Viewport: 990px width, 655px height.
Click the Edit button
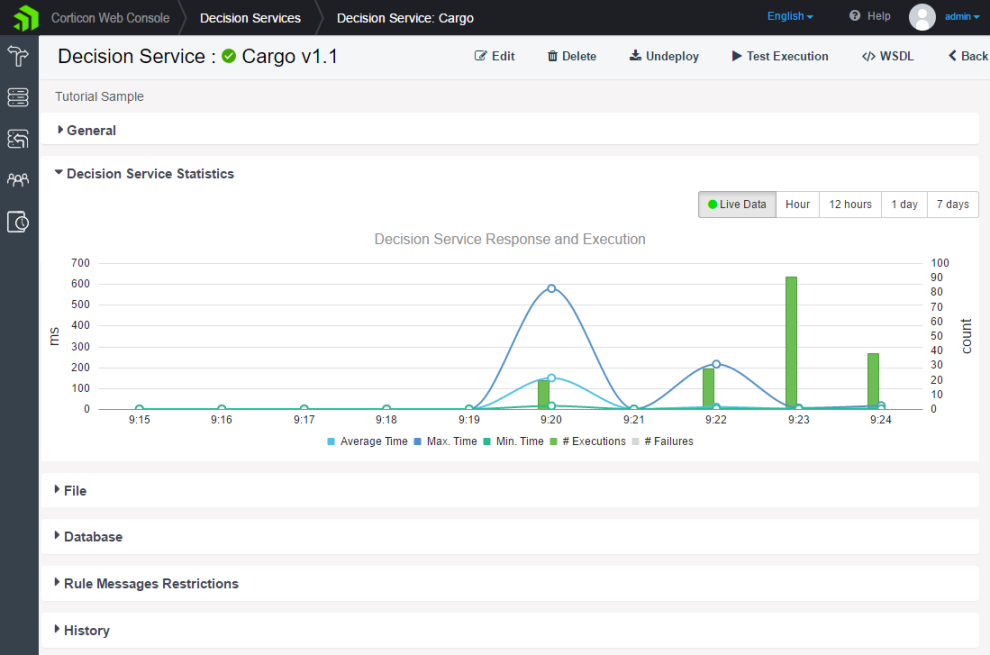(494, 56)
